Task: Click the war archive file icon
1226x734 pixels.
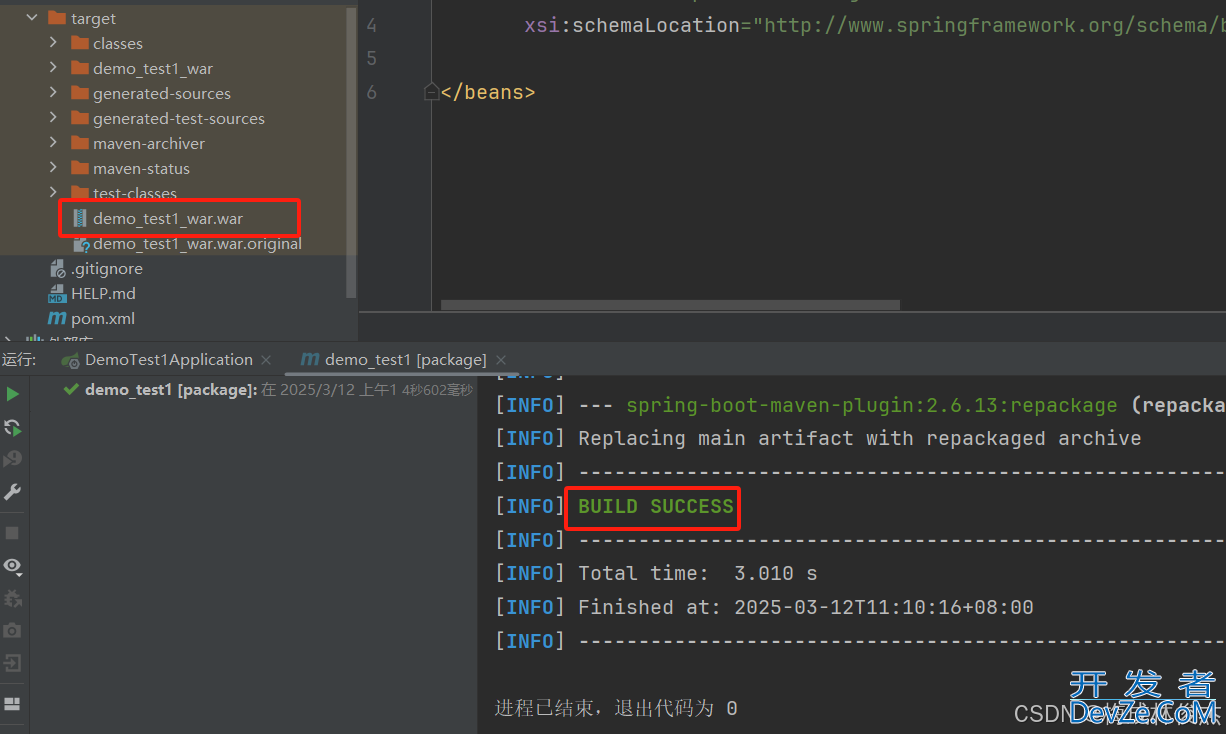Action: click(x=80, y=218)
